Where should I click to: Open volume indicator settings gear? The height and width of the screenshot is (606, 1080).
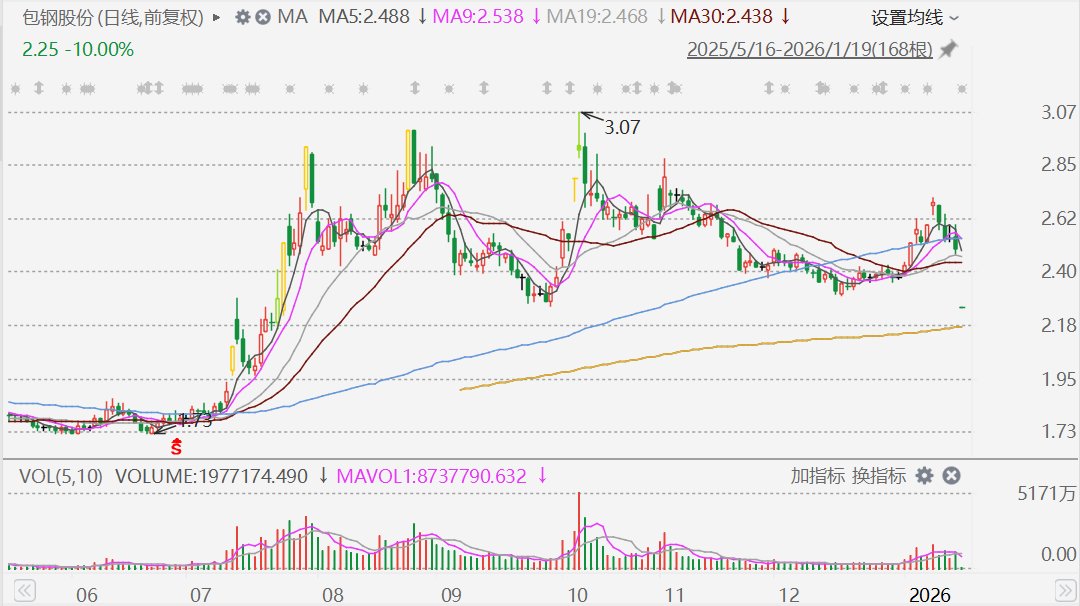tap(924, 476)
